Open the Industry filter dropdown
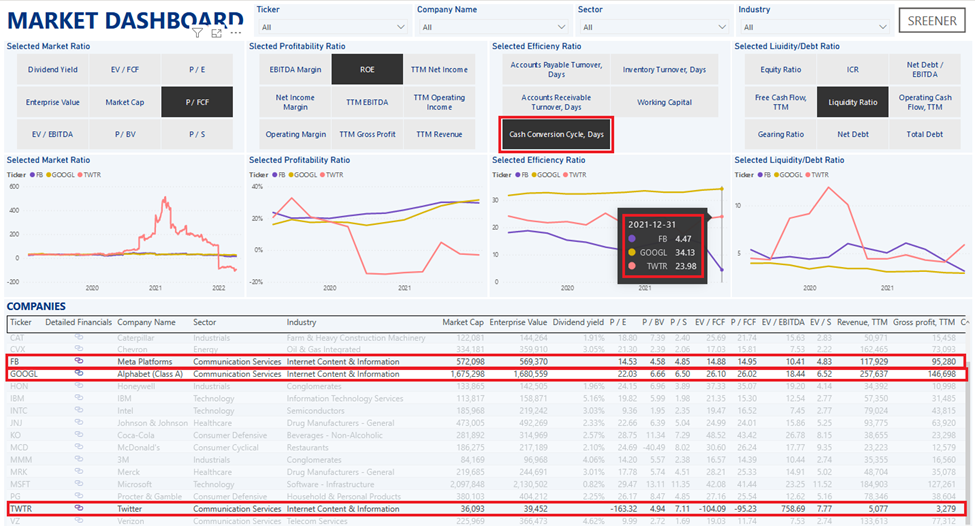Screen dimensions: 975x526 (813, 27)
